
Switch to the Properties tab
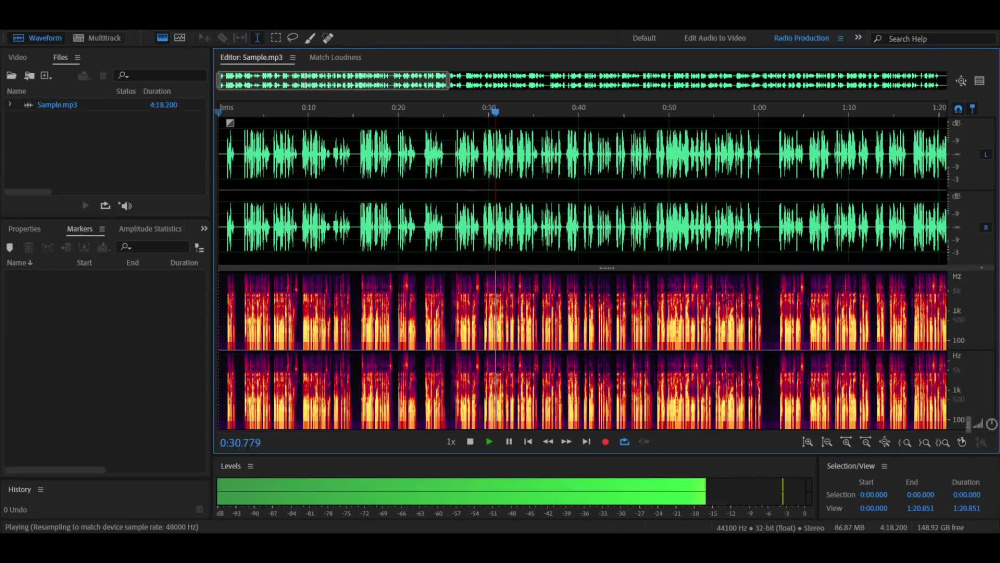click(24, 229)
